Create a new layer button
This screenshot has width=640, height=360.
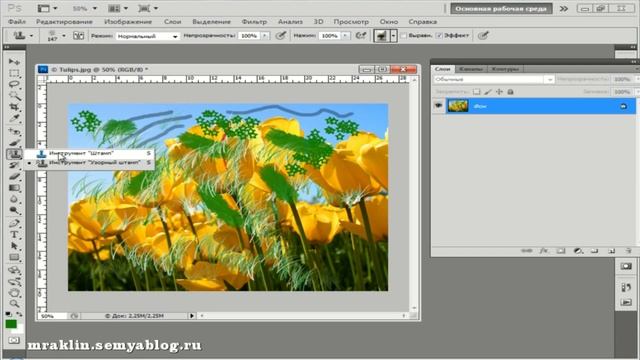[611, 251]
